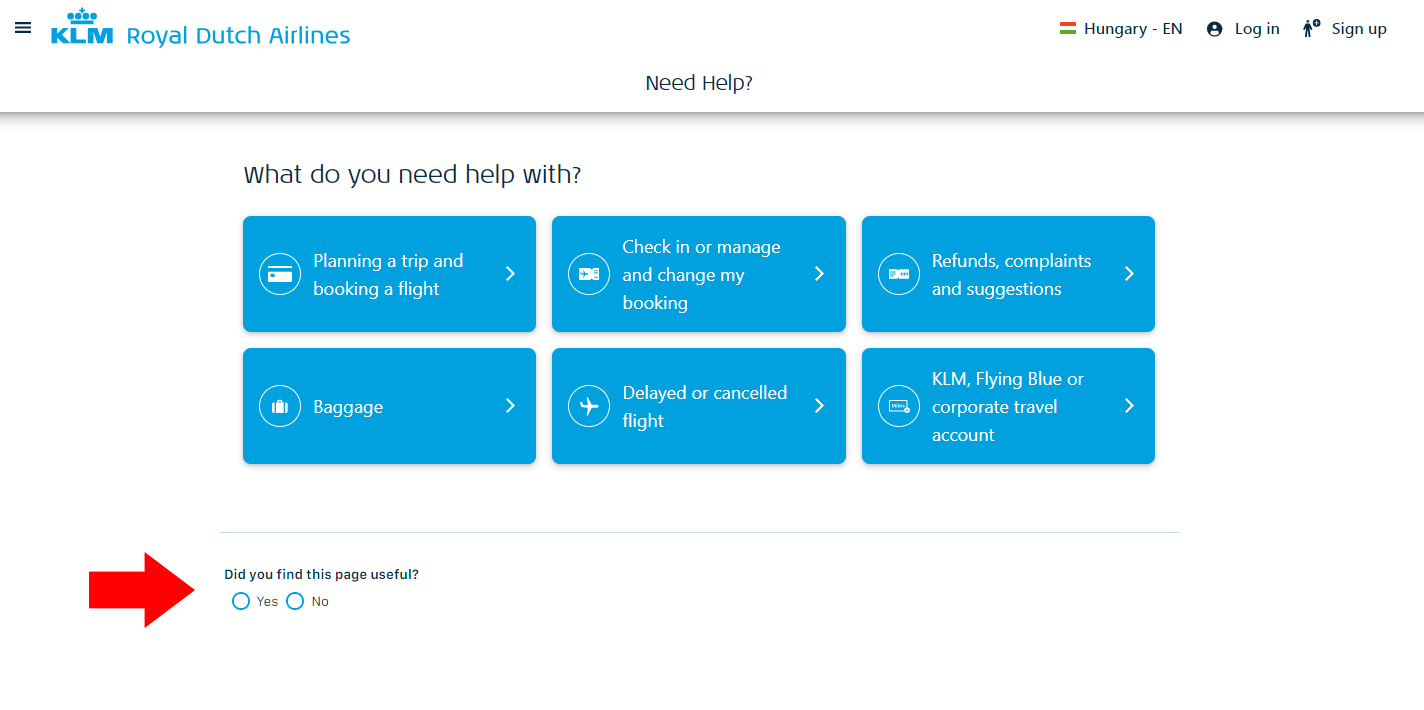Image resolution: width=1424 pixels, height=710 pixels.
Task: Click the airplane icon on the Delayed or cancelled flight tile
Action: (589, 406)
